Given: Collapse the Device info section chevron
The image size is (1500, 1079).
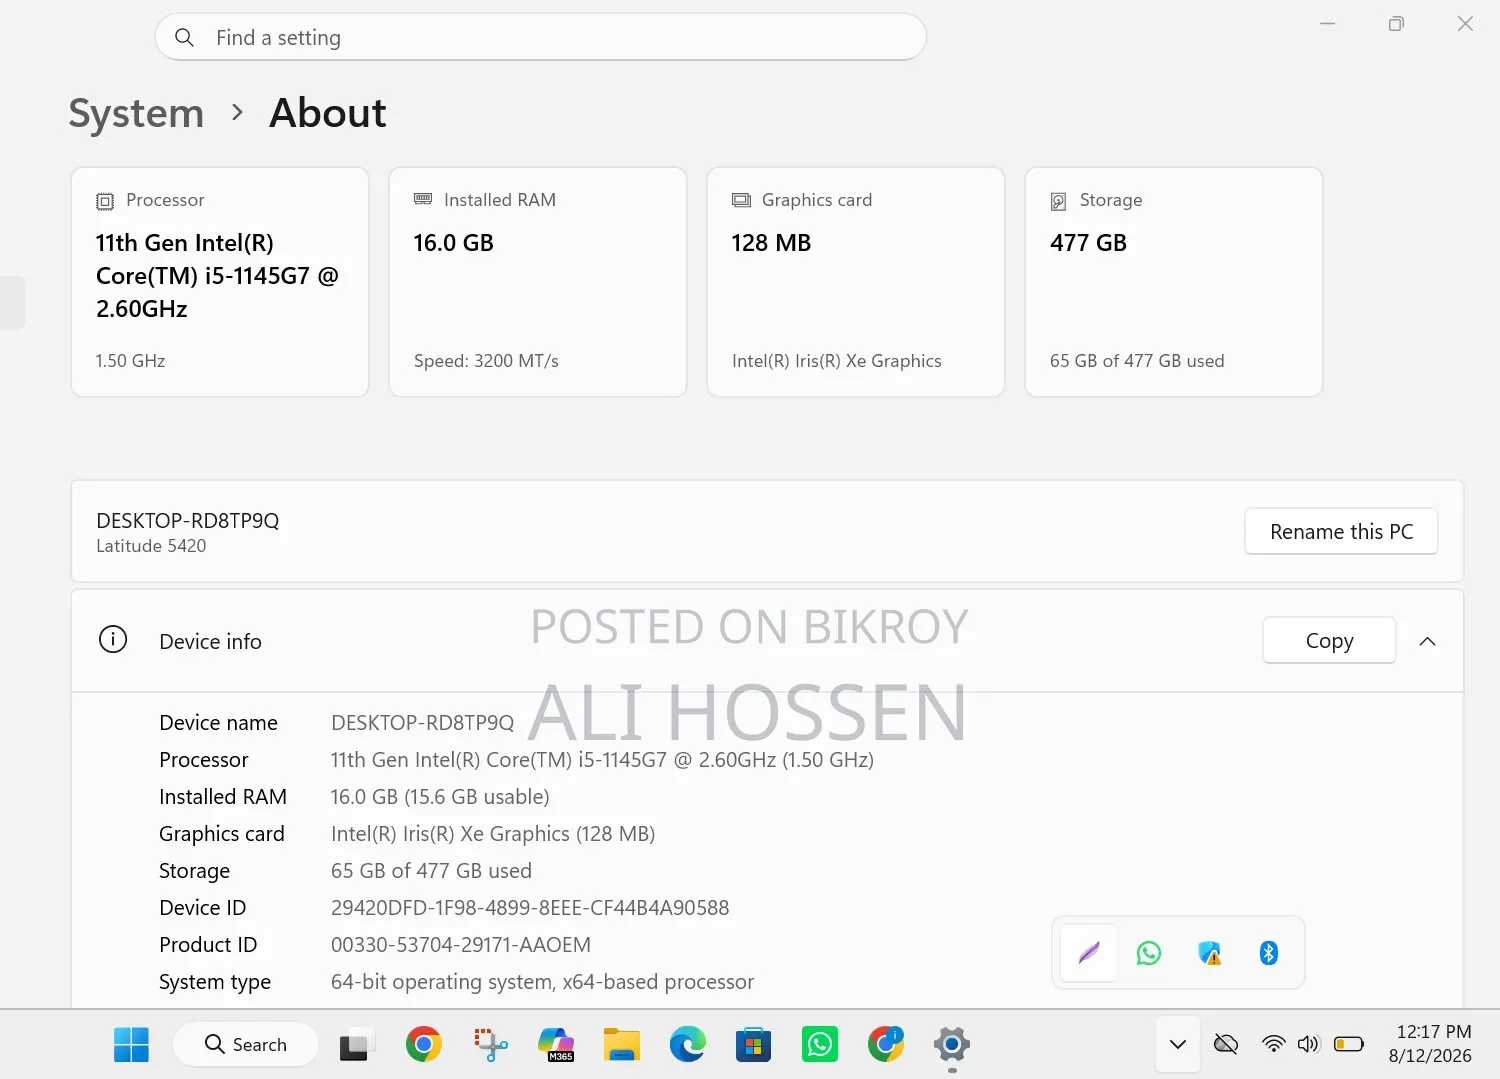Looking at the screenshot, I should 1428,641.
